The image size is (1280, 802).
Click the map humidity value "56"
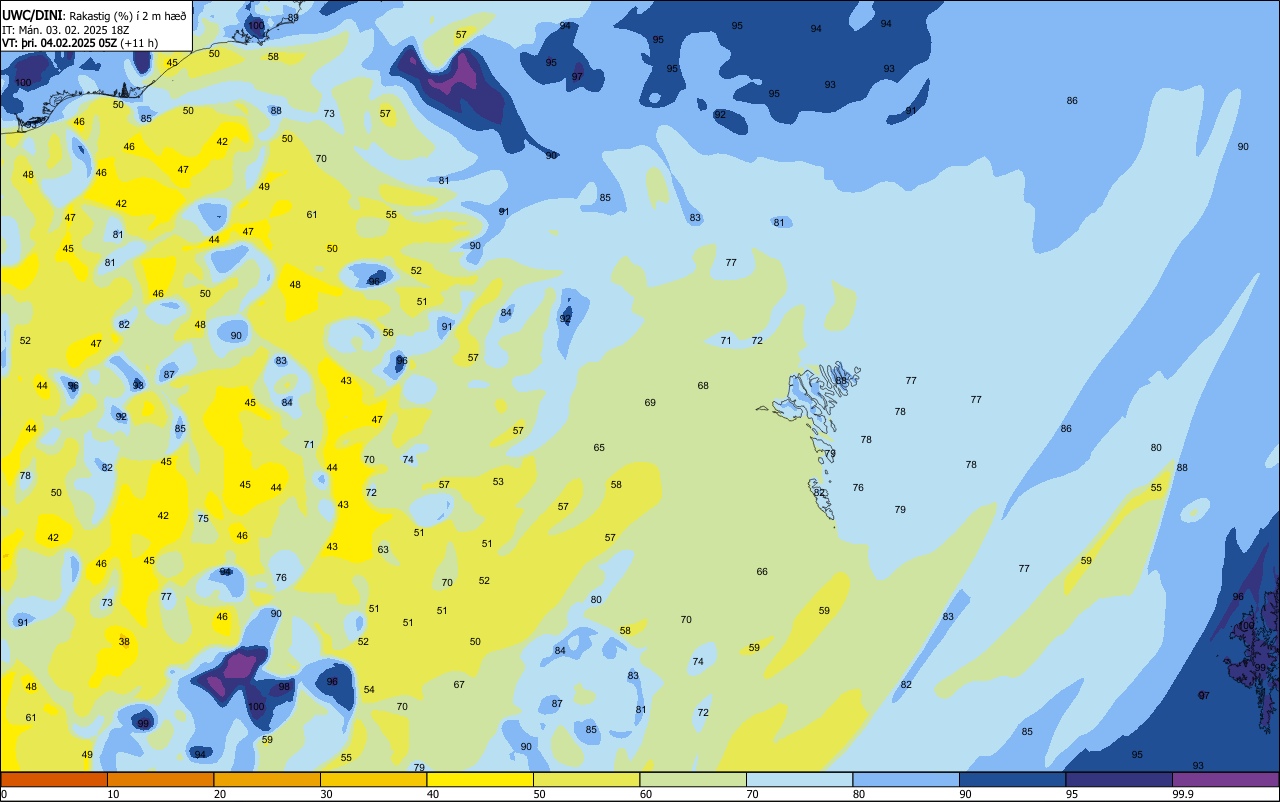pos(388,333)
